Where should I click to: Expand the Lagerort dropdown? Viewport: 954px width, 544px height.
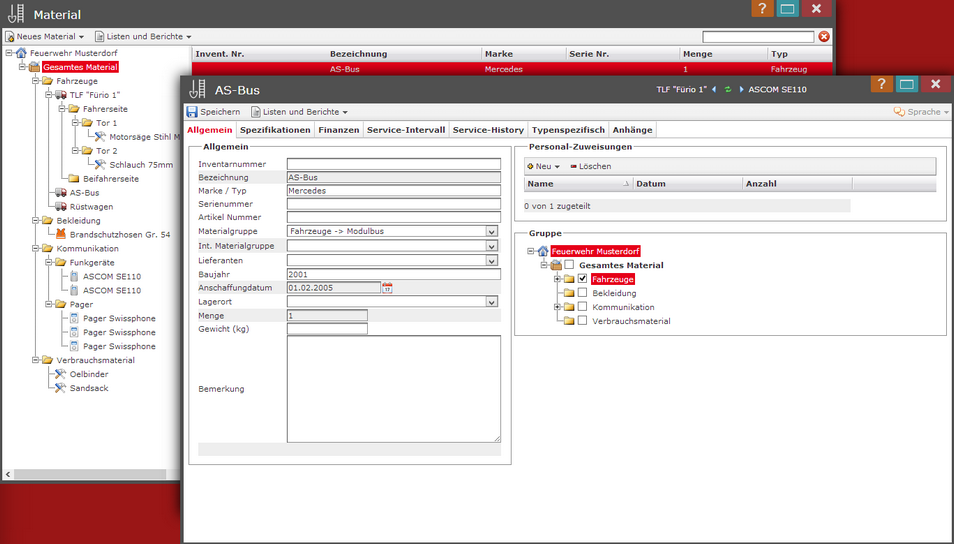click(491, 301)
